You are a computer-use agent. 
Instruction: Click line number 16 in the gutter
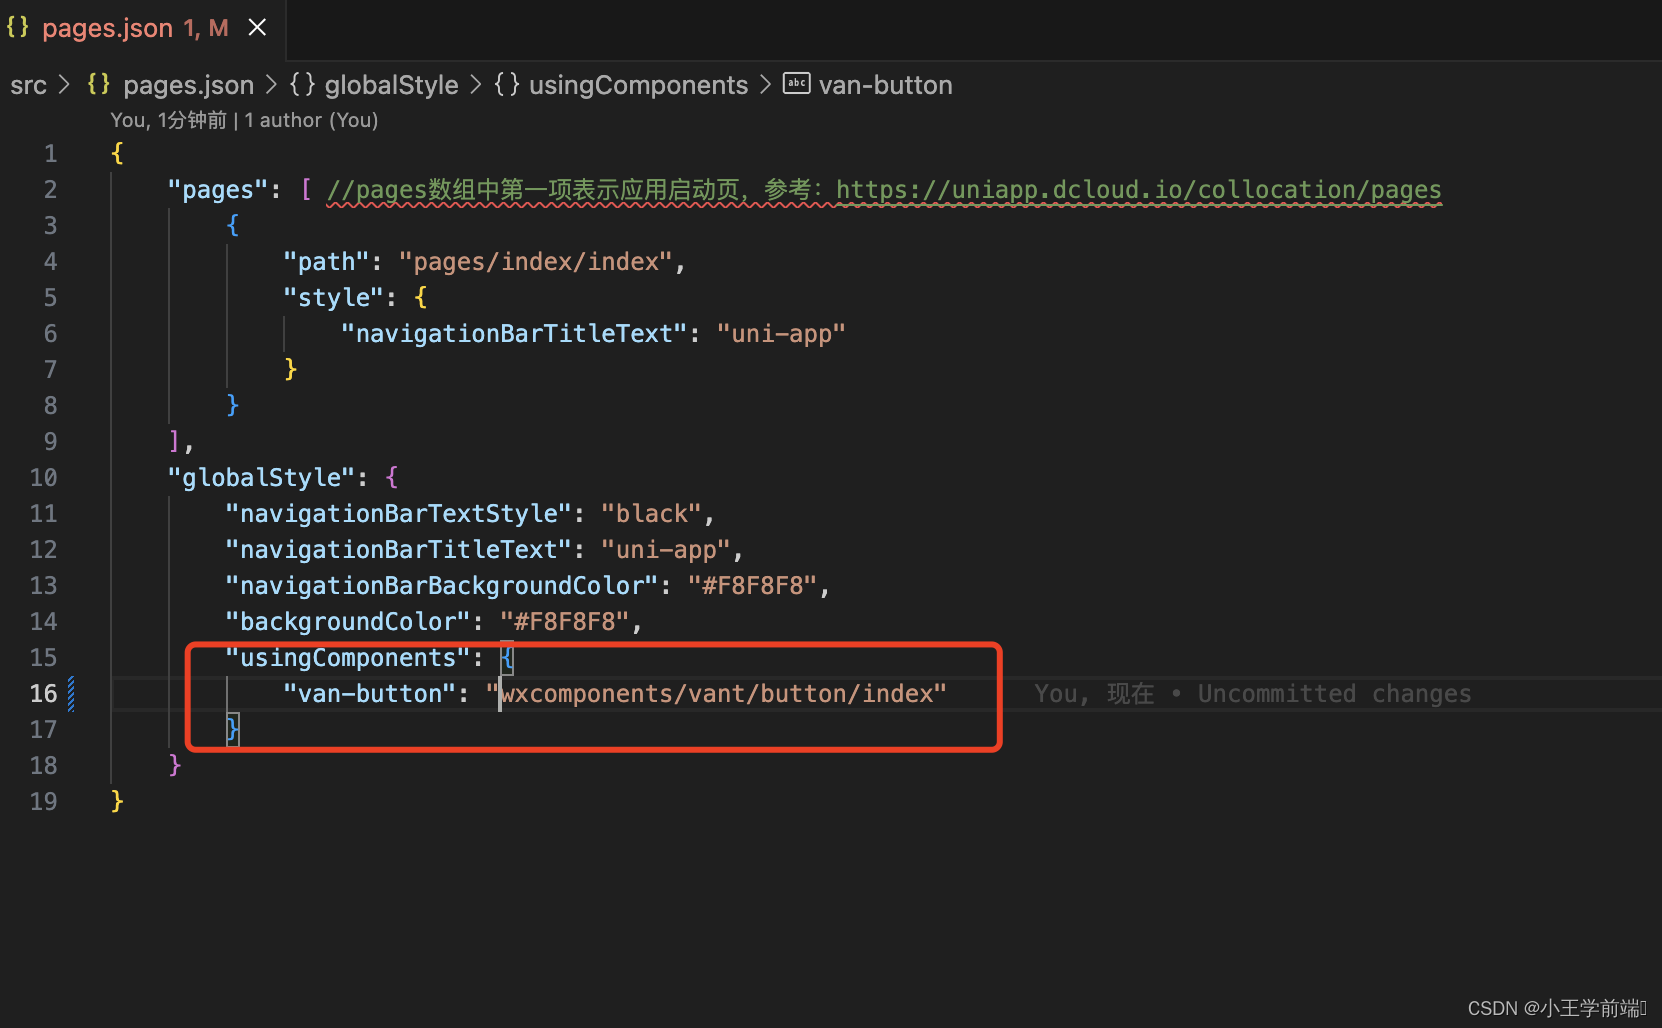pos(43,694)
